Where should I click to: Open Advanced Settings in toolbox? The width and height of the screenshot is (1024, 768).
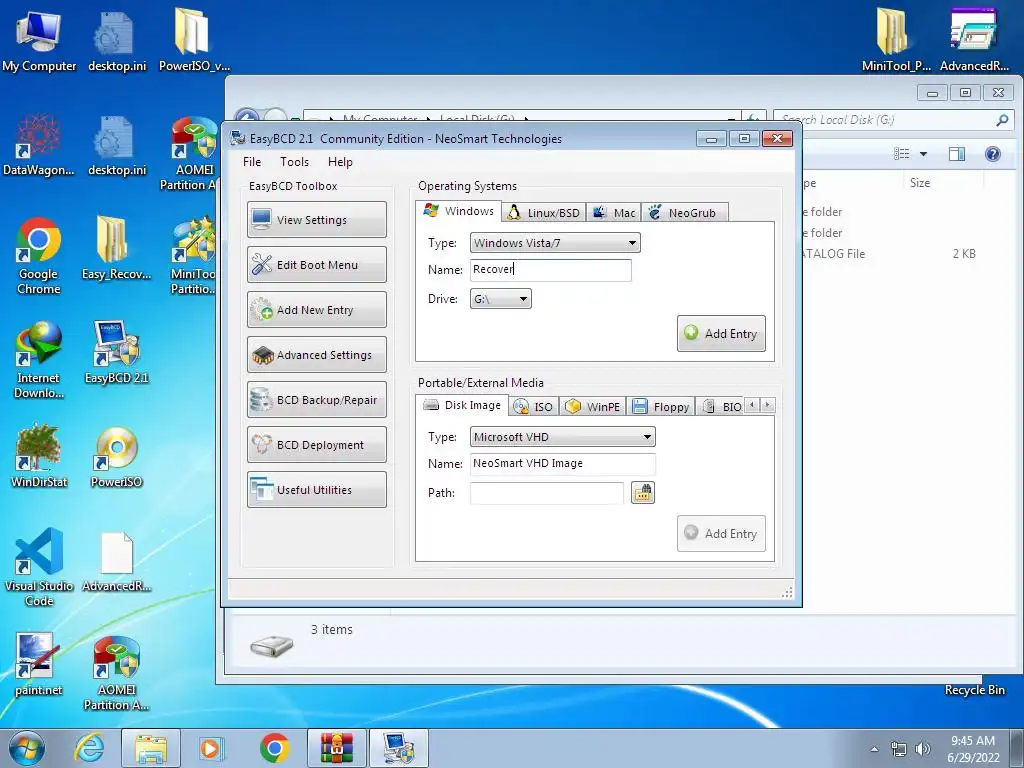(x=317, y=355)
